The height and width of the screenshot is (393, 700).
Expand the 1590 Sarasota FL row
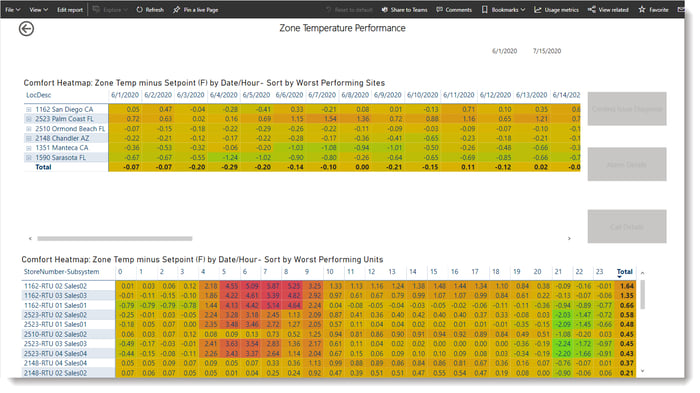pos(29,158)
